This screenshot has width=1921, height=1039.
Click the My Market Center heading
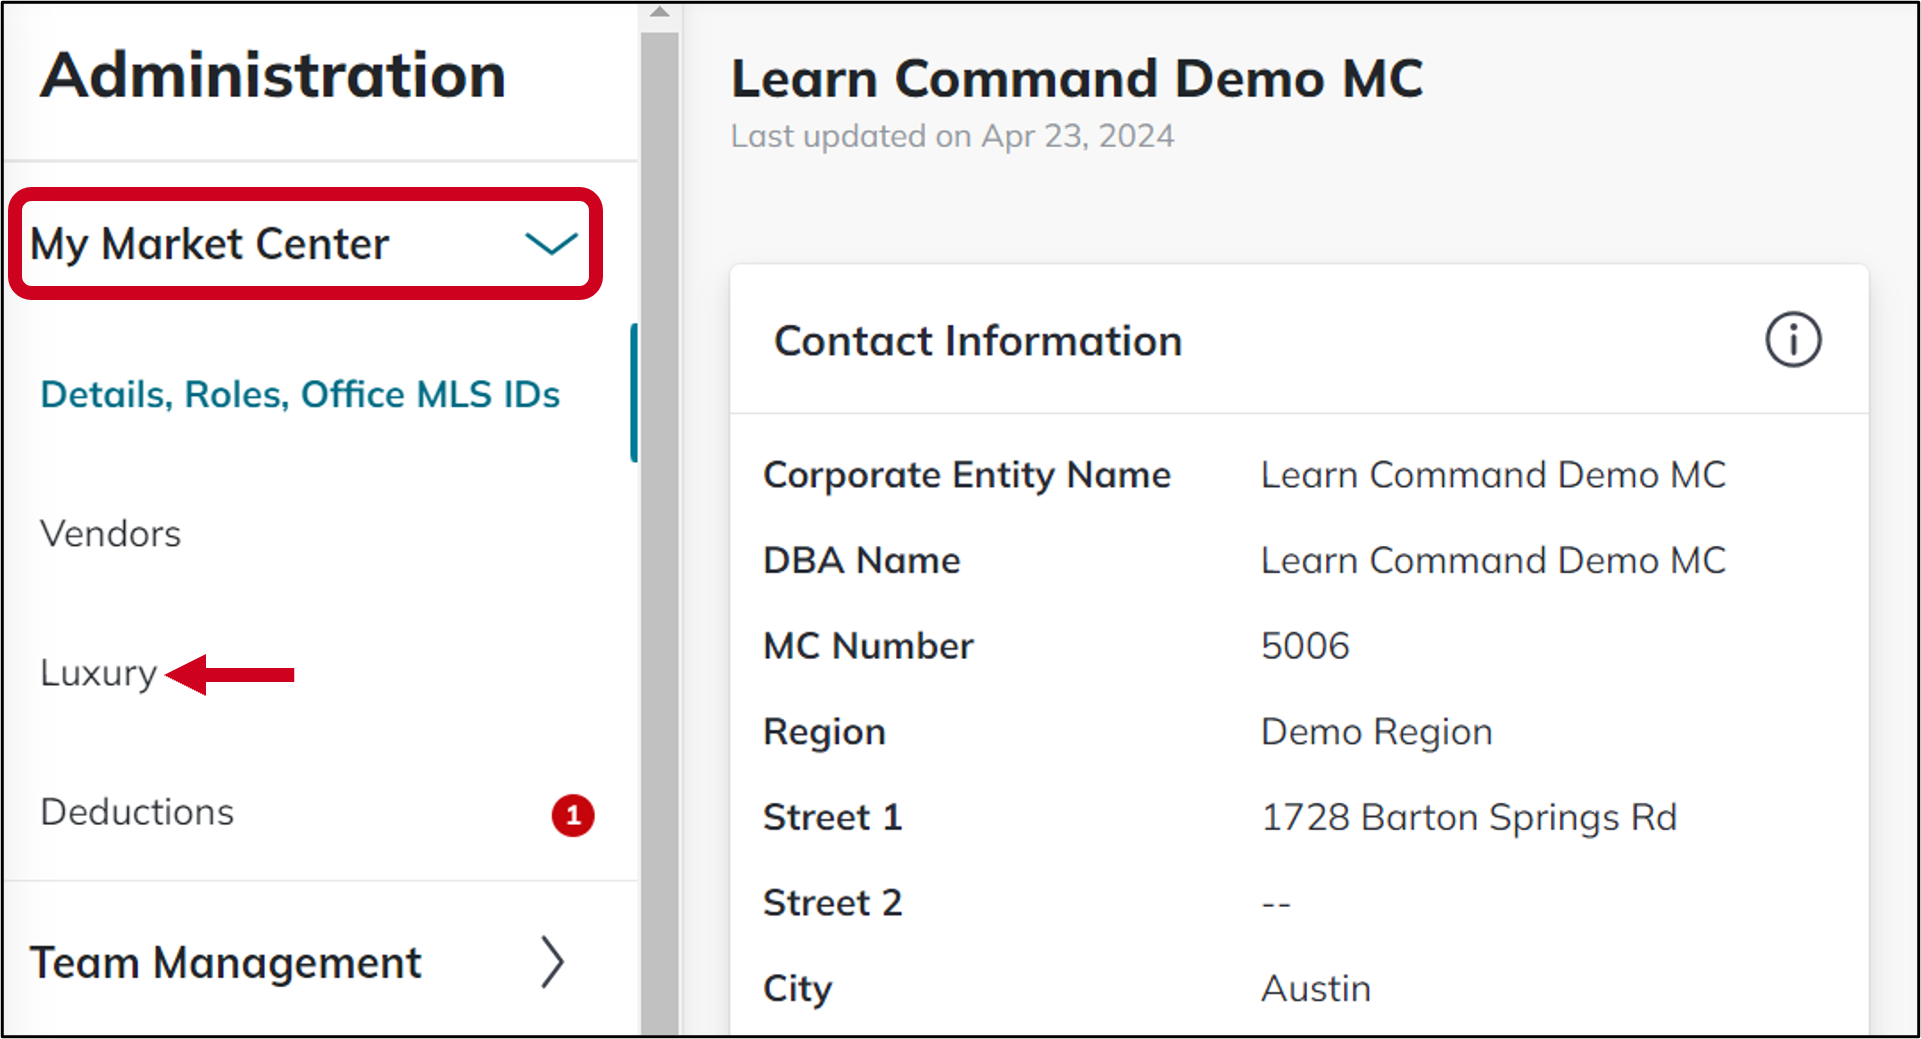210,244
